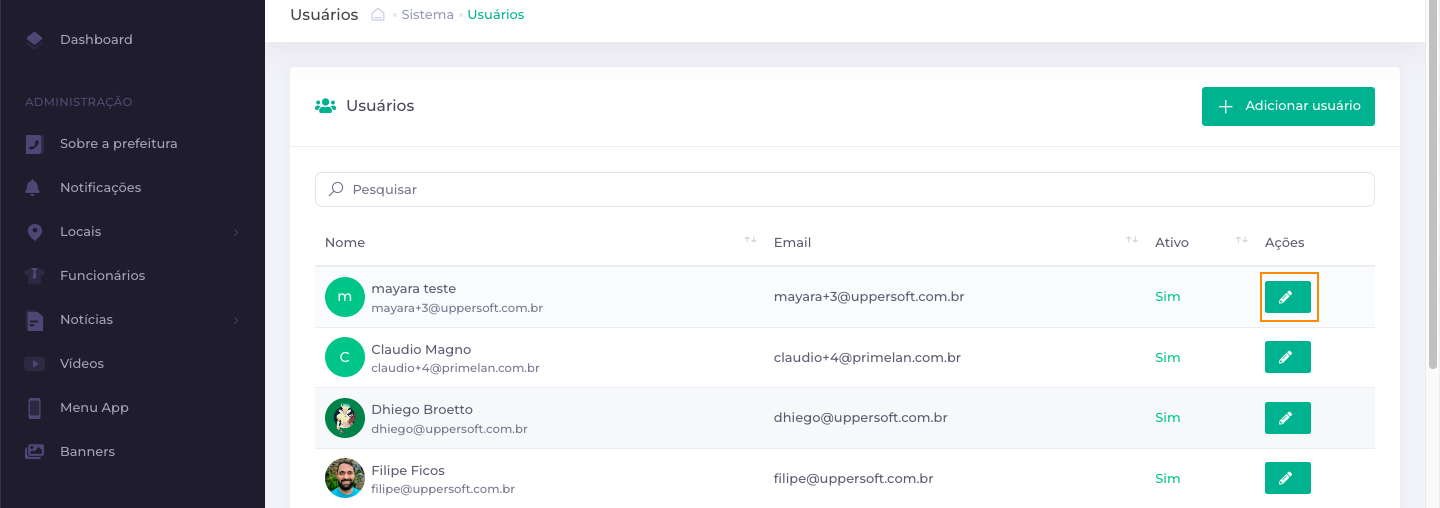Edit Dhiego Broetto with pencil button
This screenshot has height=508, width=1440.
1287,418
